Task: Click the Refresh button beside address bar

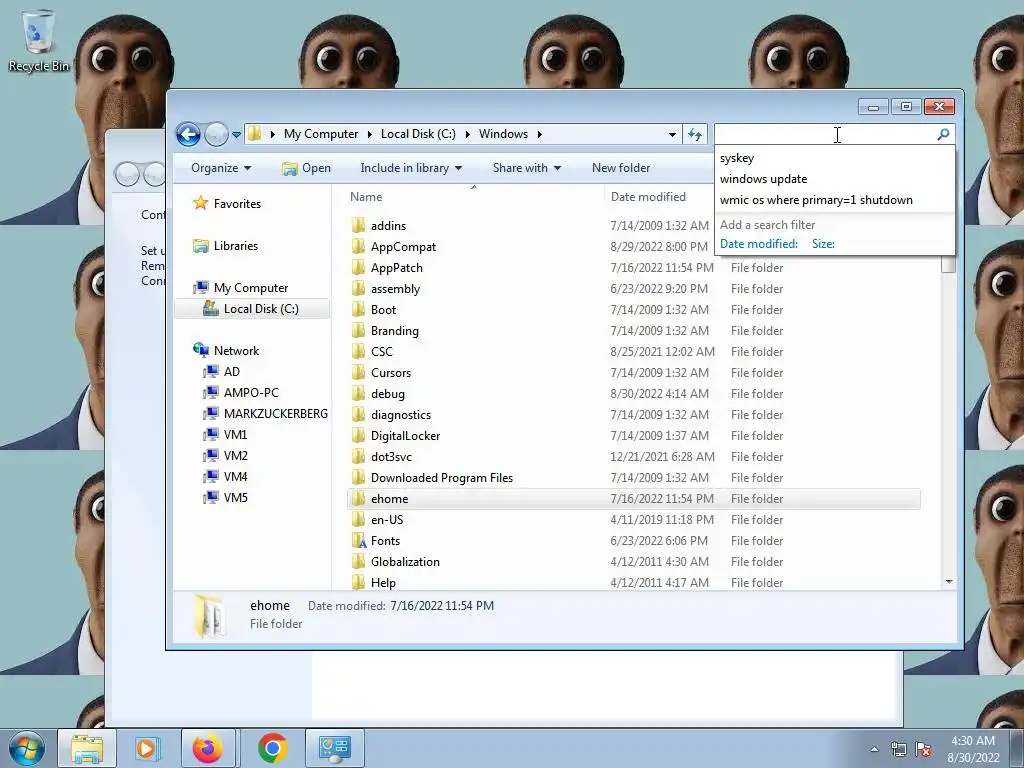Action: coord(695,135)
